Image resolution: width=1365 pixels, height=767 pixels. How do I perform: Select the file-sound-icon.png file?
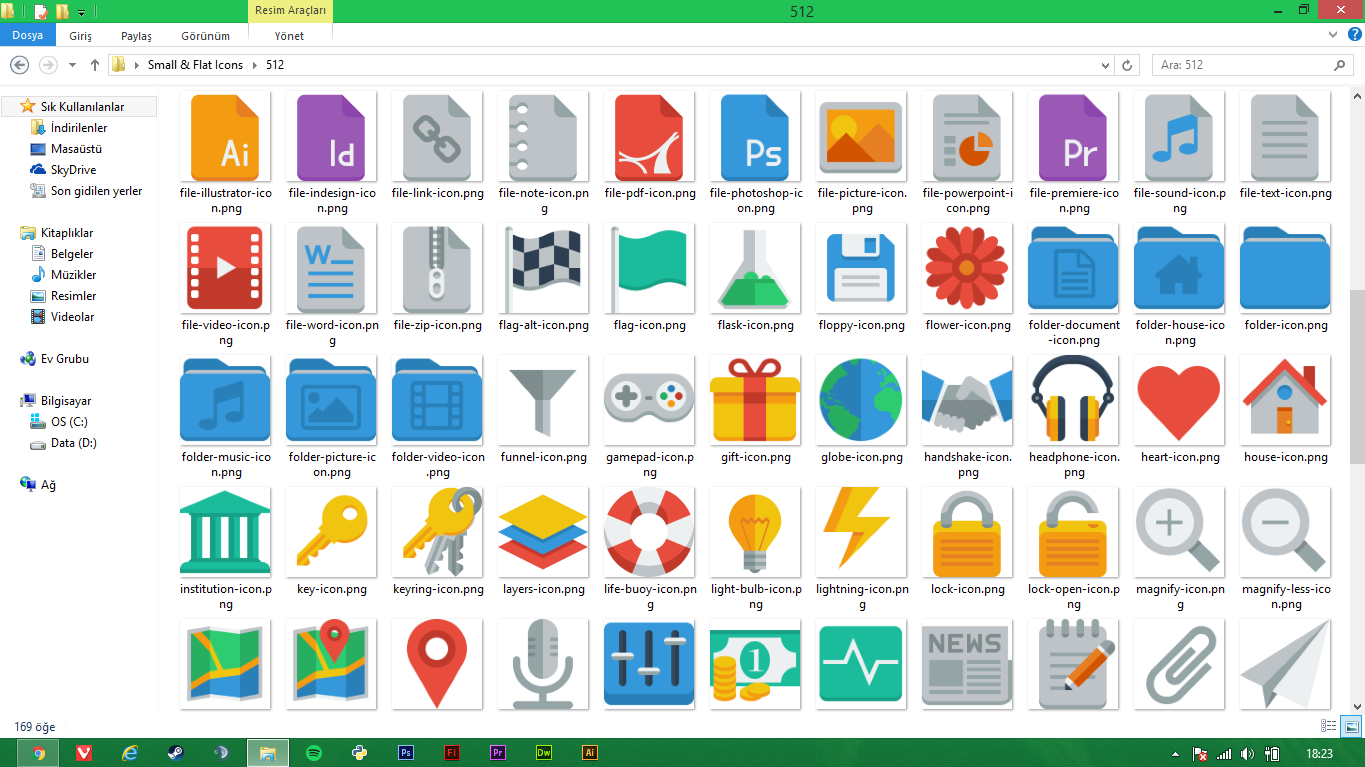tap(1179, 137)
